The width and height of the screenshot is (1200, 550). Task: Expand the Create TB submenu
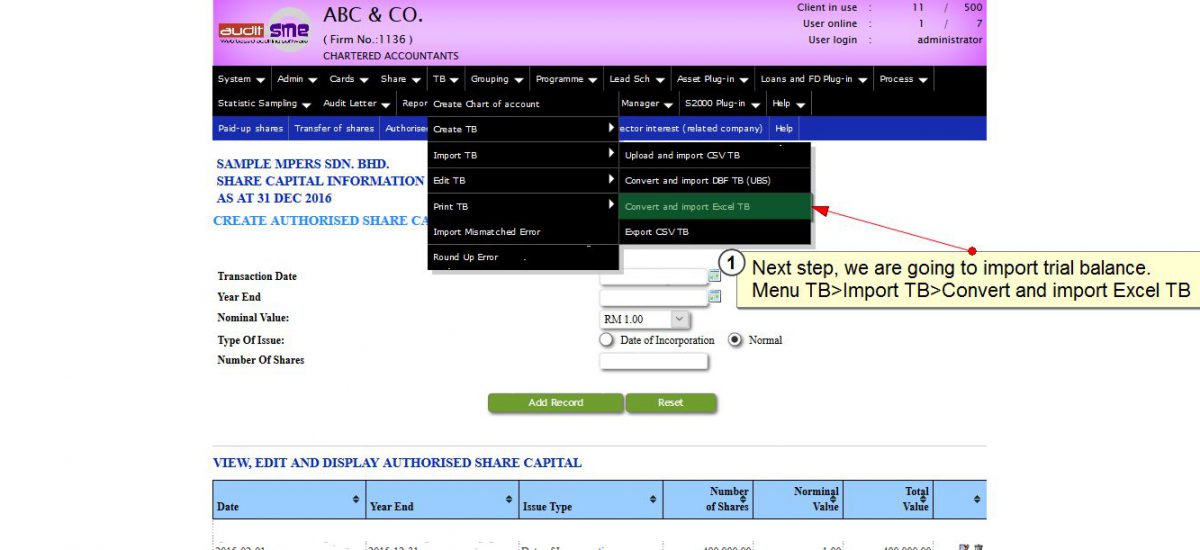point(523,129)
